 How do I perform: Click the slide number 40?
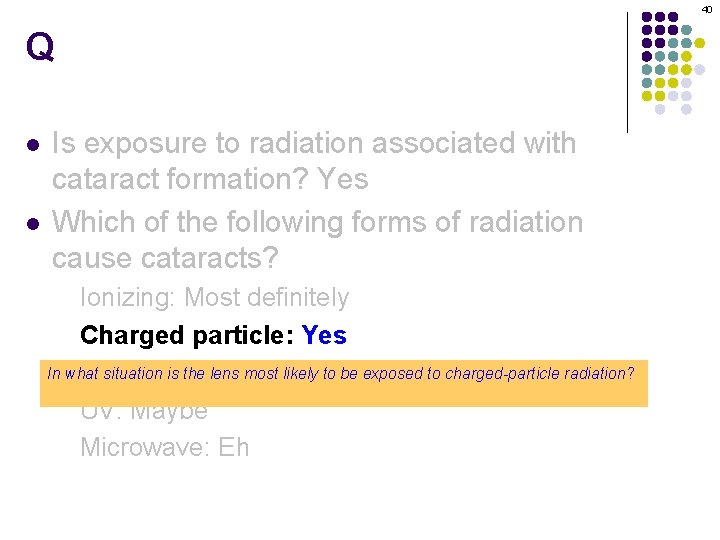(707, 9)
